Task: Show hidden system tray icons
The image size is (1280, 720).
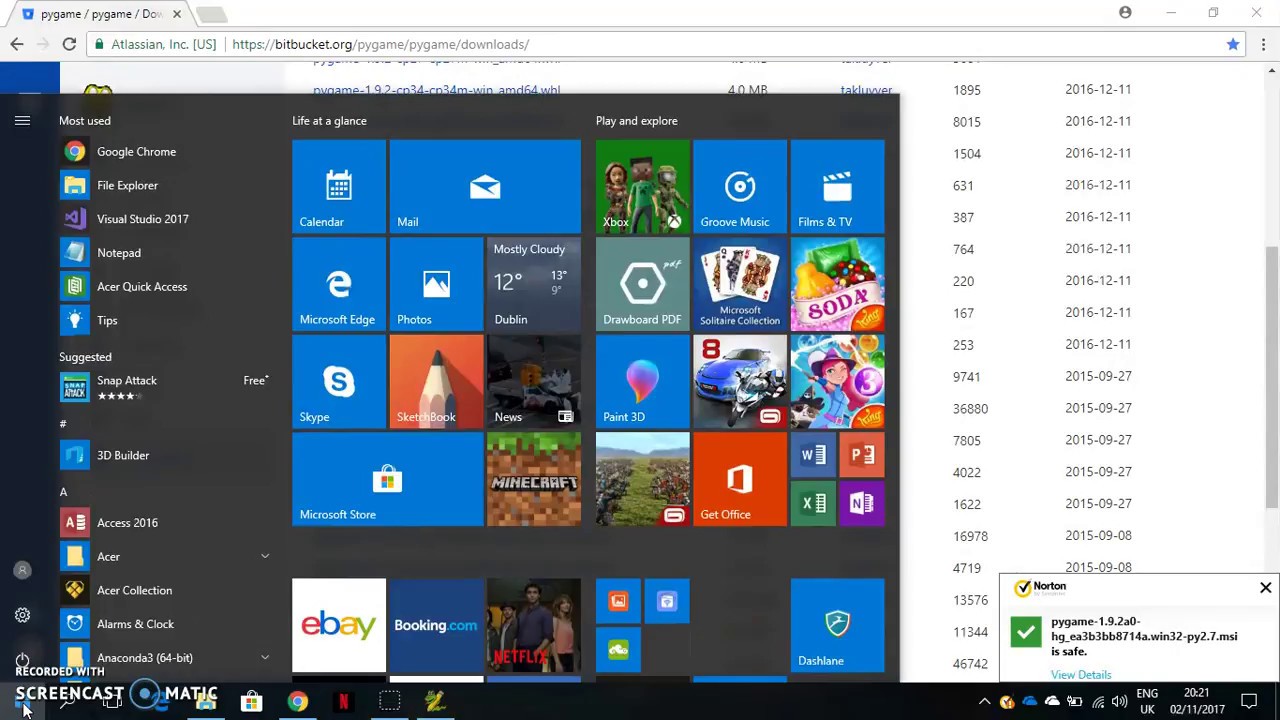Action: point(984,701)
